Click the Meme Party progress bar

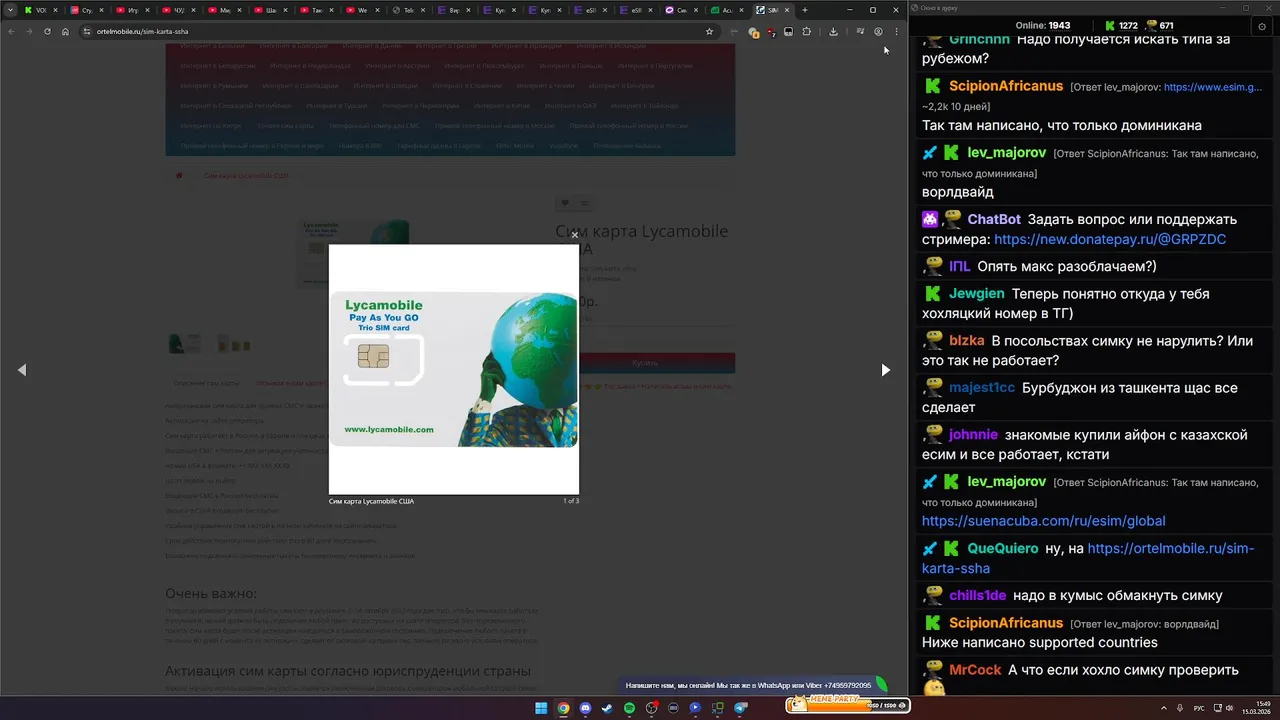[x=848, y=705]
